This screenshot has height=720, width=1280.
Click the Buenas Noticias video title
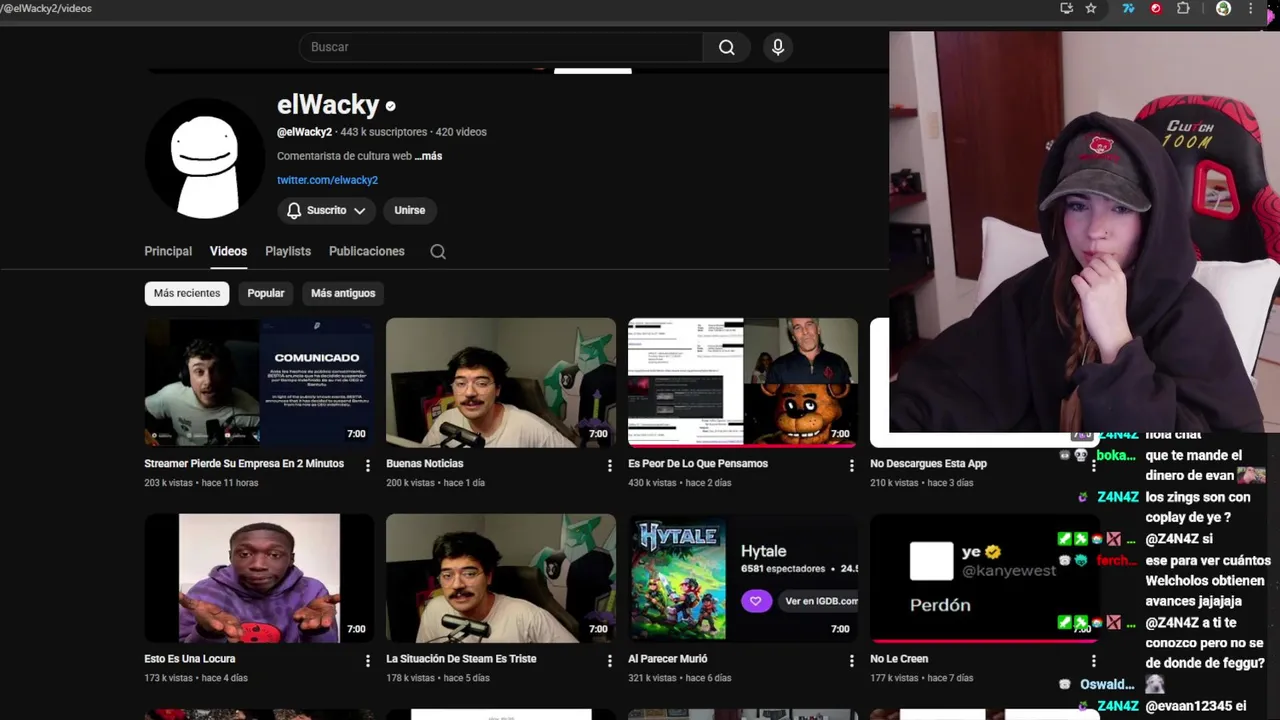pyautogui.click(x=425, y=464)
